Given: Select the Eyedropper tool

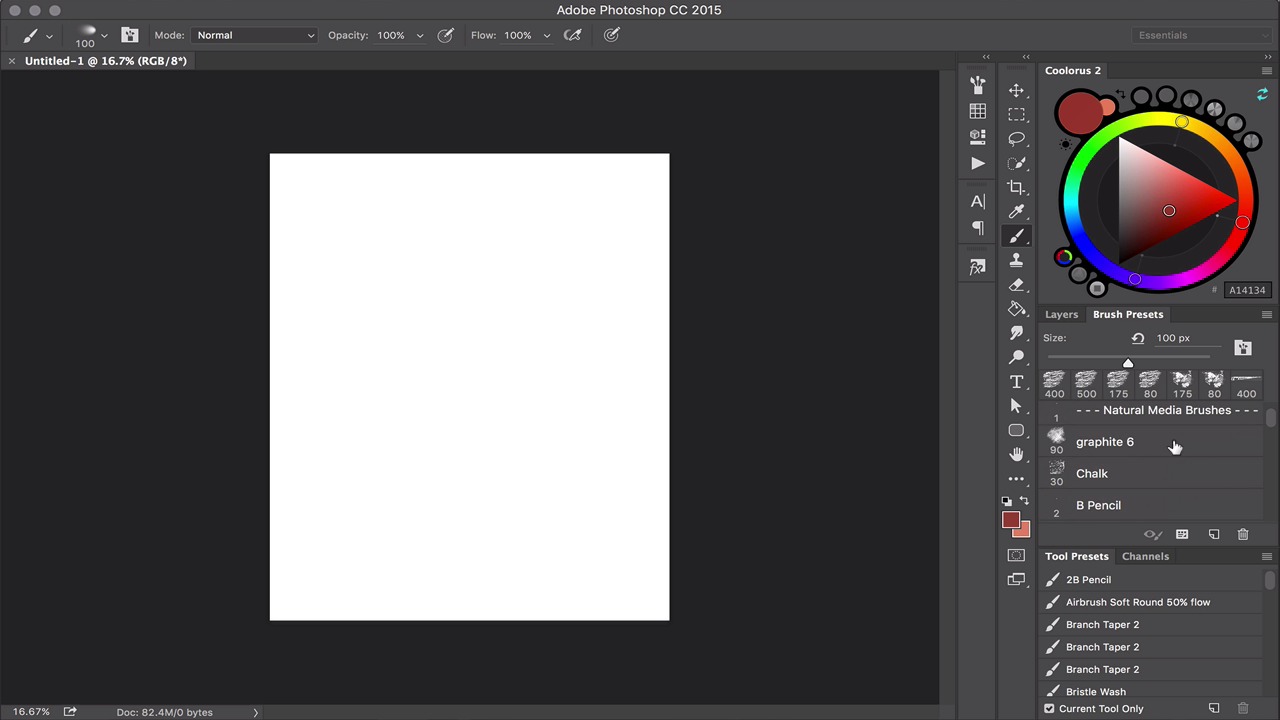Looking at the screenshot, I should tap(1016, 211).
